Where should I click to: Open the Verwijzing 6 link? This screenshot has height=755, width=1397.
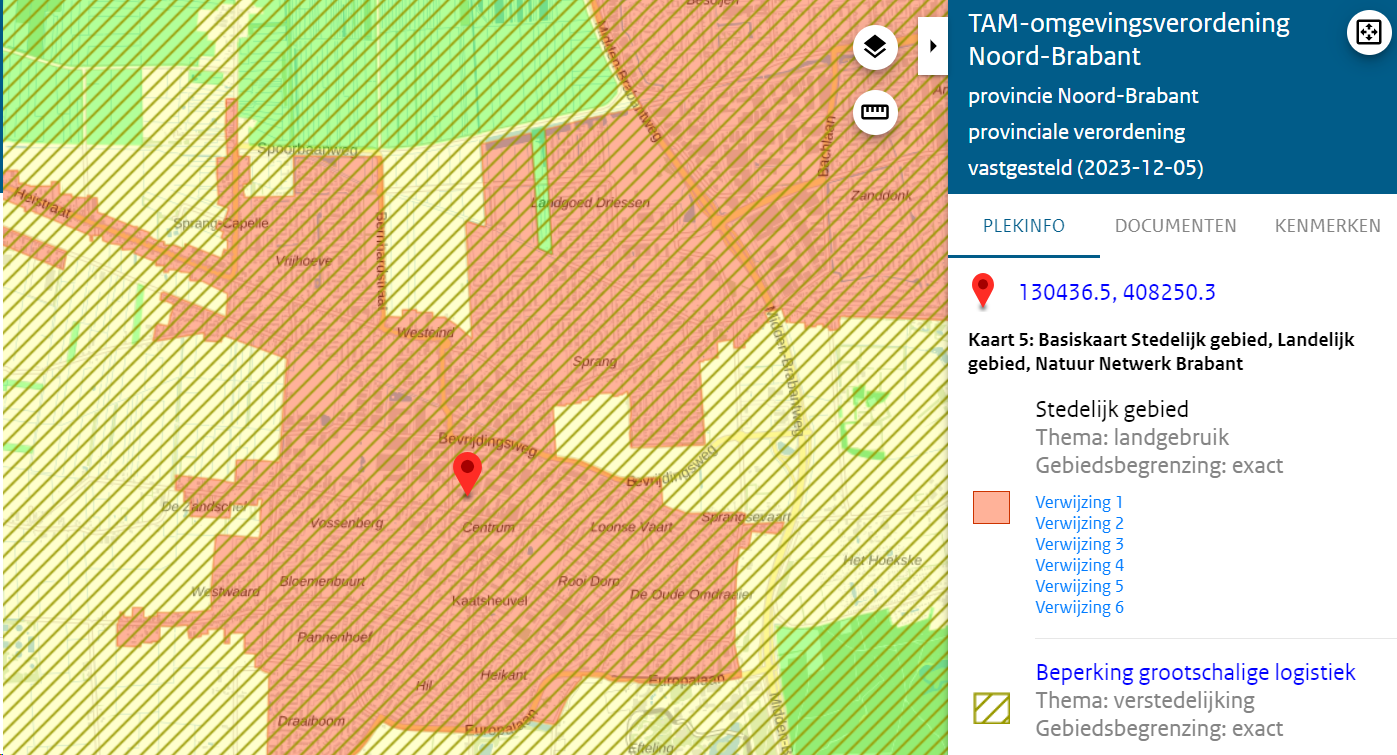point(1080,607)
